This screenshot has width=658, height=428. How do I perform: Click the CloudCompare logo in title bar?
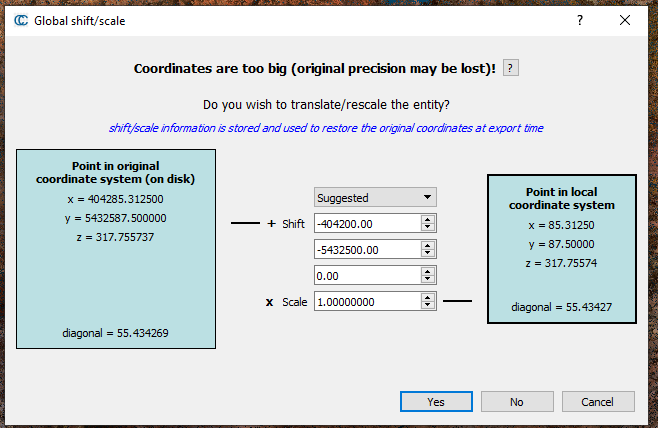pos(20,20)
